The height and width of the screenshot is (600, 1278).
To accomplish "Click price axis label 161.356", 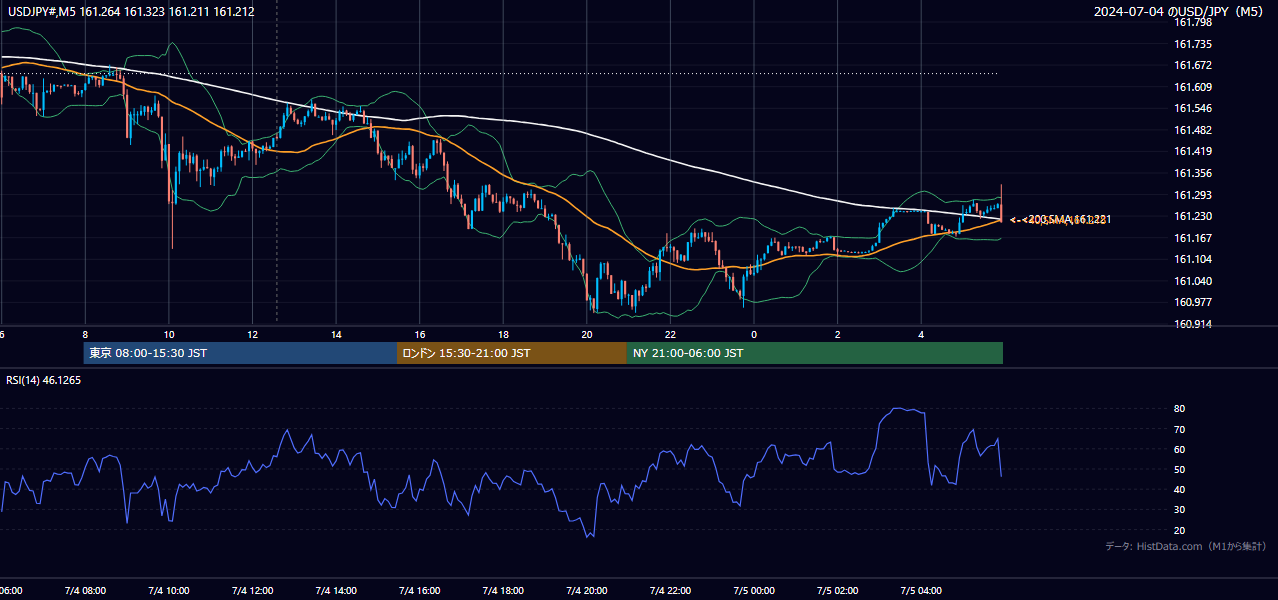I will pyautogui.click(x=1193, y=173).
